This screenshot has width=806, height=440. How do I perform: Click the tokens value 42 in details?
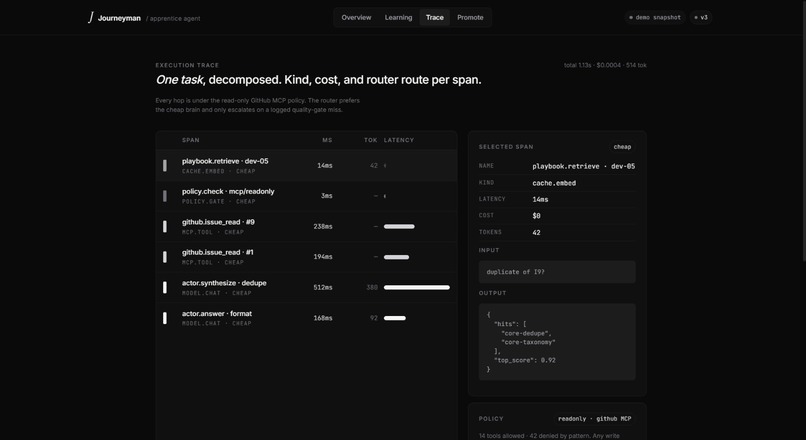pyautogui.click(x=536, y=232)
